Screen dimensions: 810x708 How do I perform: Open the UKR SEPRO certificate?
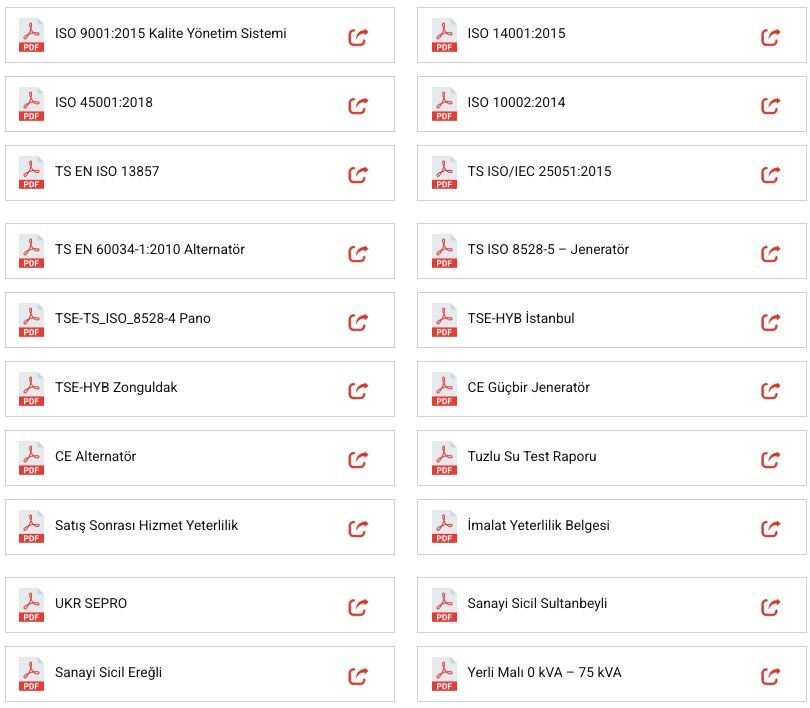91,604
